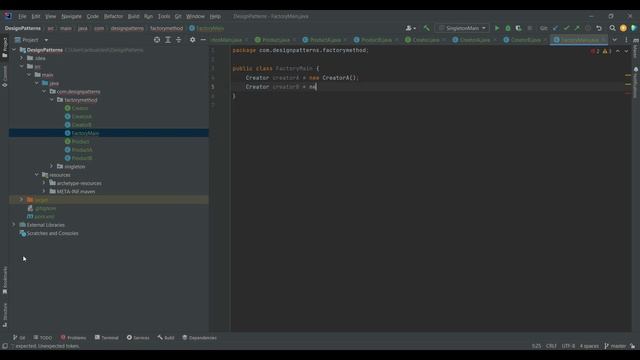The image size is (640, 360).
Task: Switch to the Creator.java editor tab
Action: tap(425, 40)
